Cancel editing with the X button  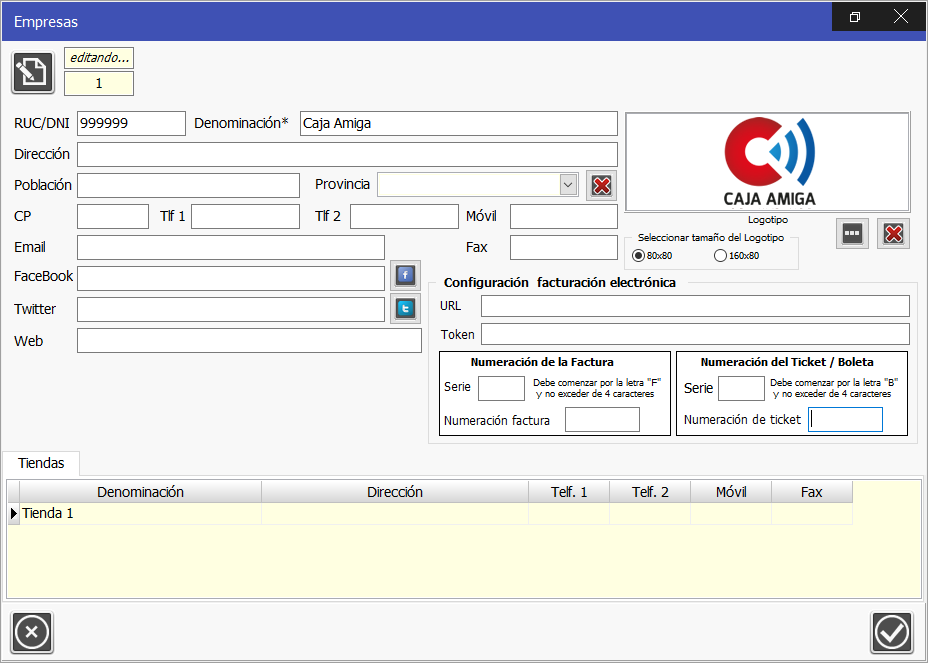(32, 632)
